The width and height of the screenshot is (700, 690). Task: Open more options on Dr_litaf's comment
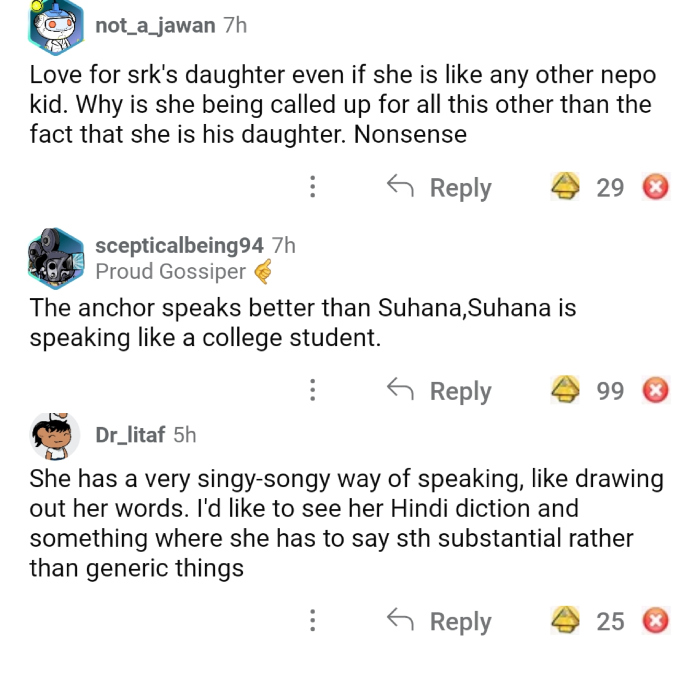pos(313,621)
